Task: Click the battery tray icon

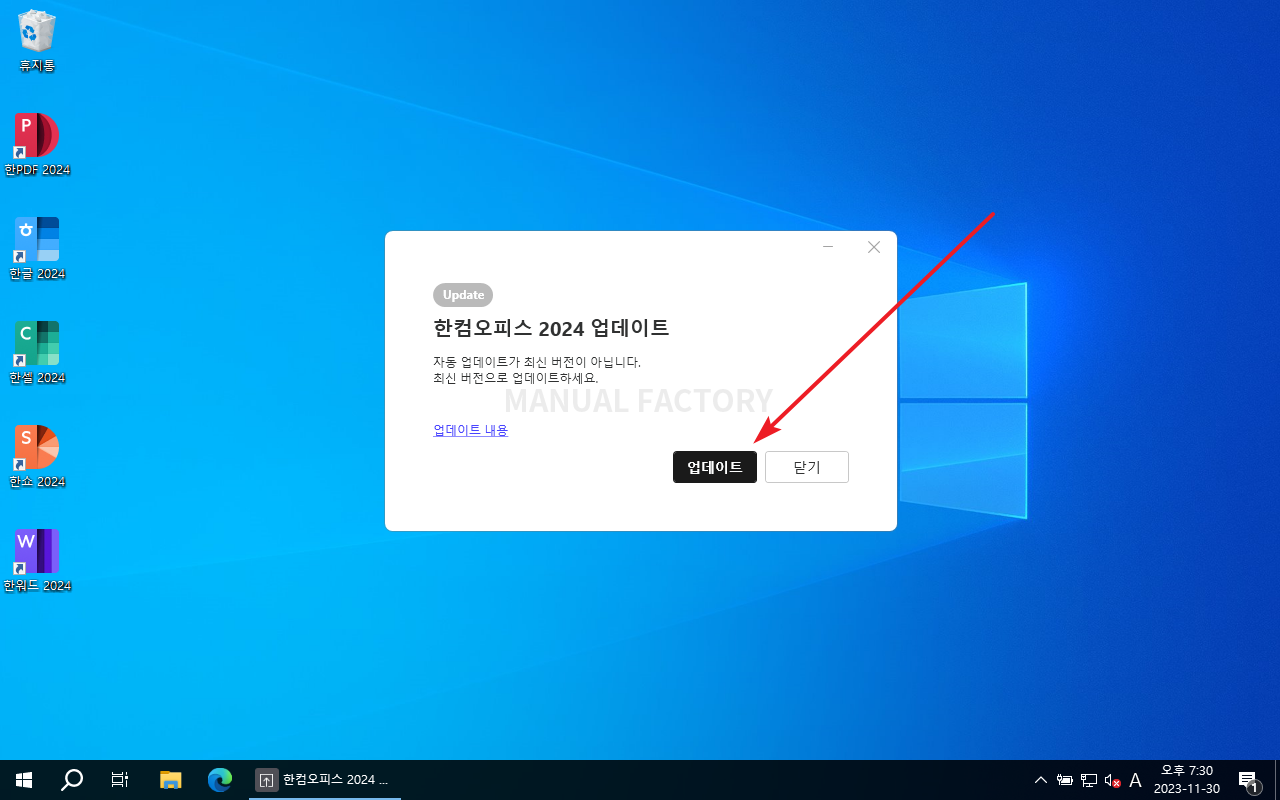Action: pyautogui.click(x=1065, y=780)
